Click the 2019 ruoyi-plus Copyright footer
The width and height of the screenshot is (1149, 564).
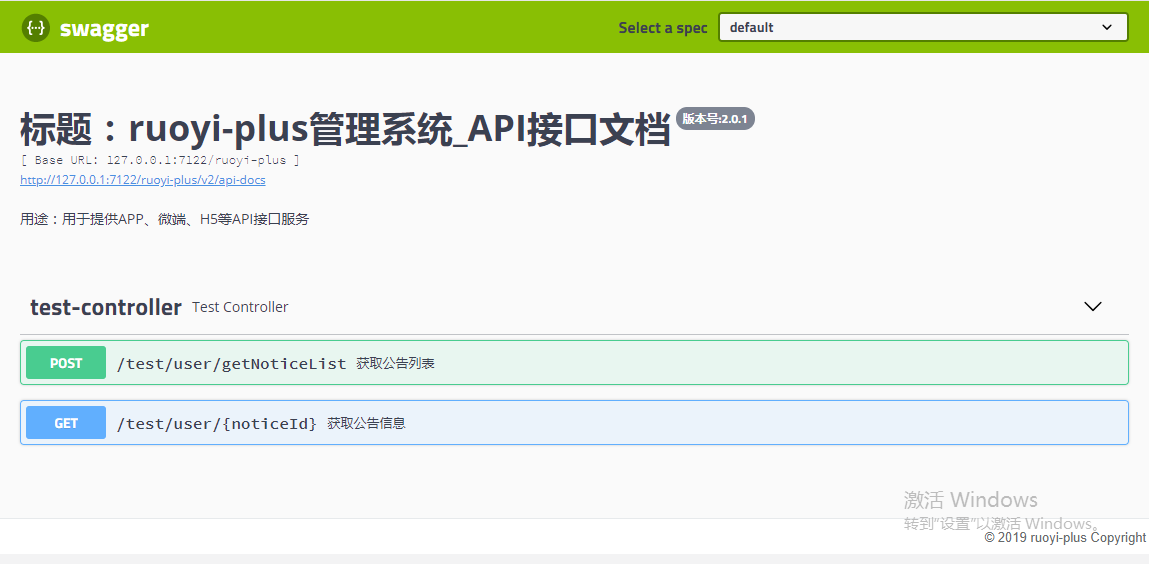[1066, 538]
